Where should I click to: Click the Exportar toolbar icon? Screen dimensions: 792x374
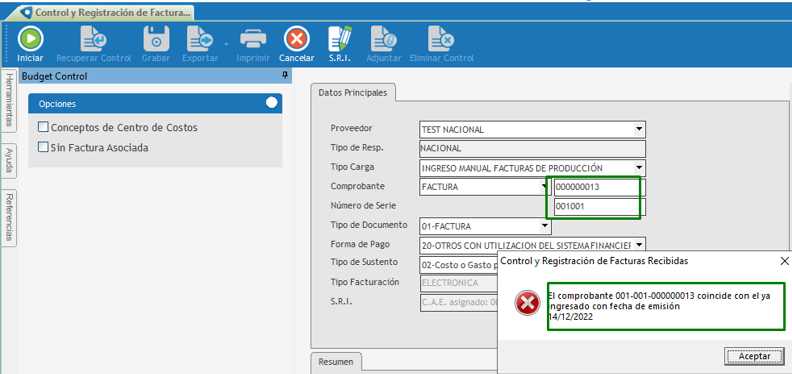[x=200, y=39]
